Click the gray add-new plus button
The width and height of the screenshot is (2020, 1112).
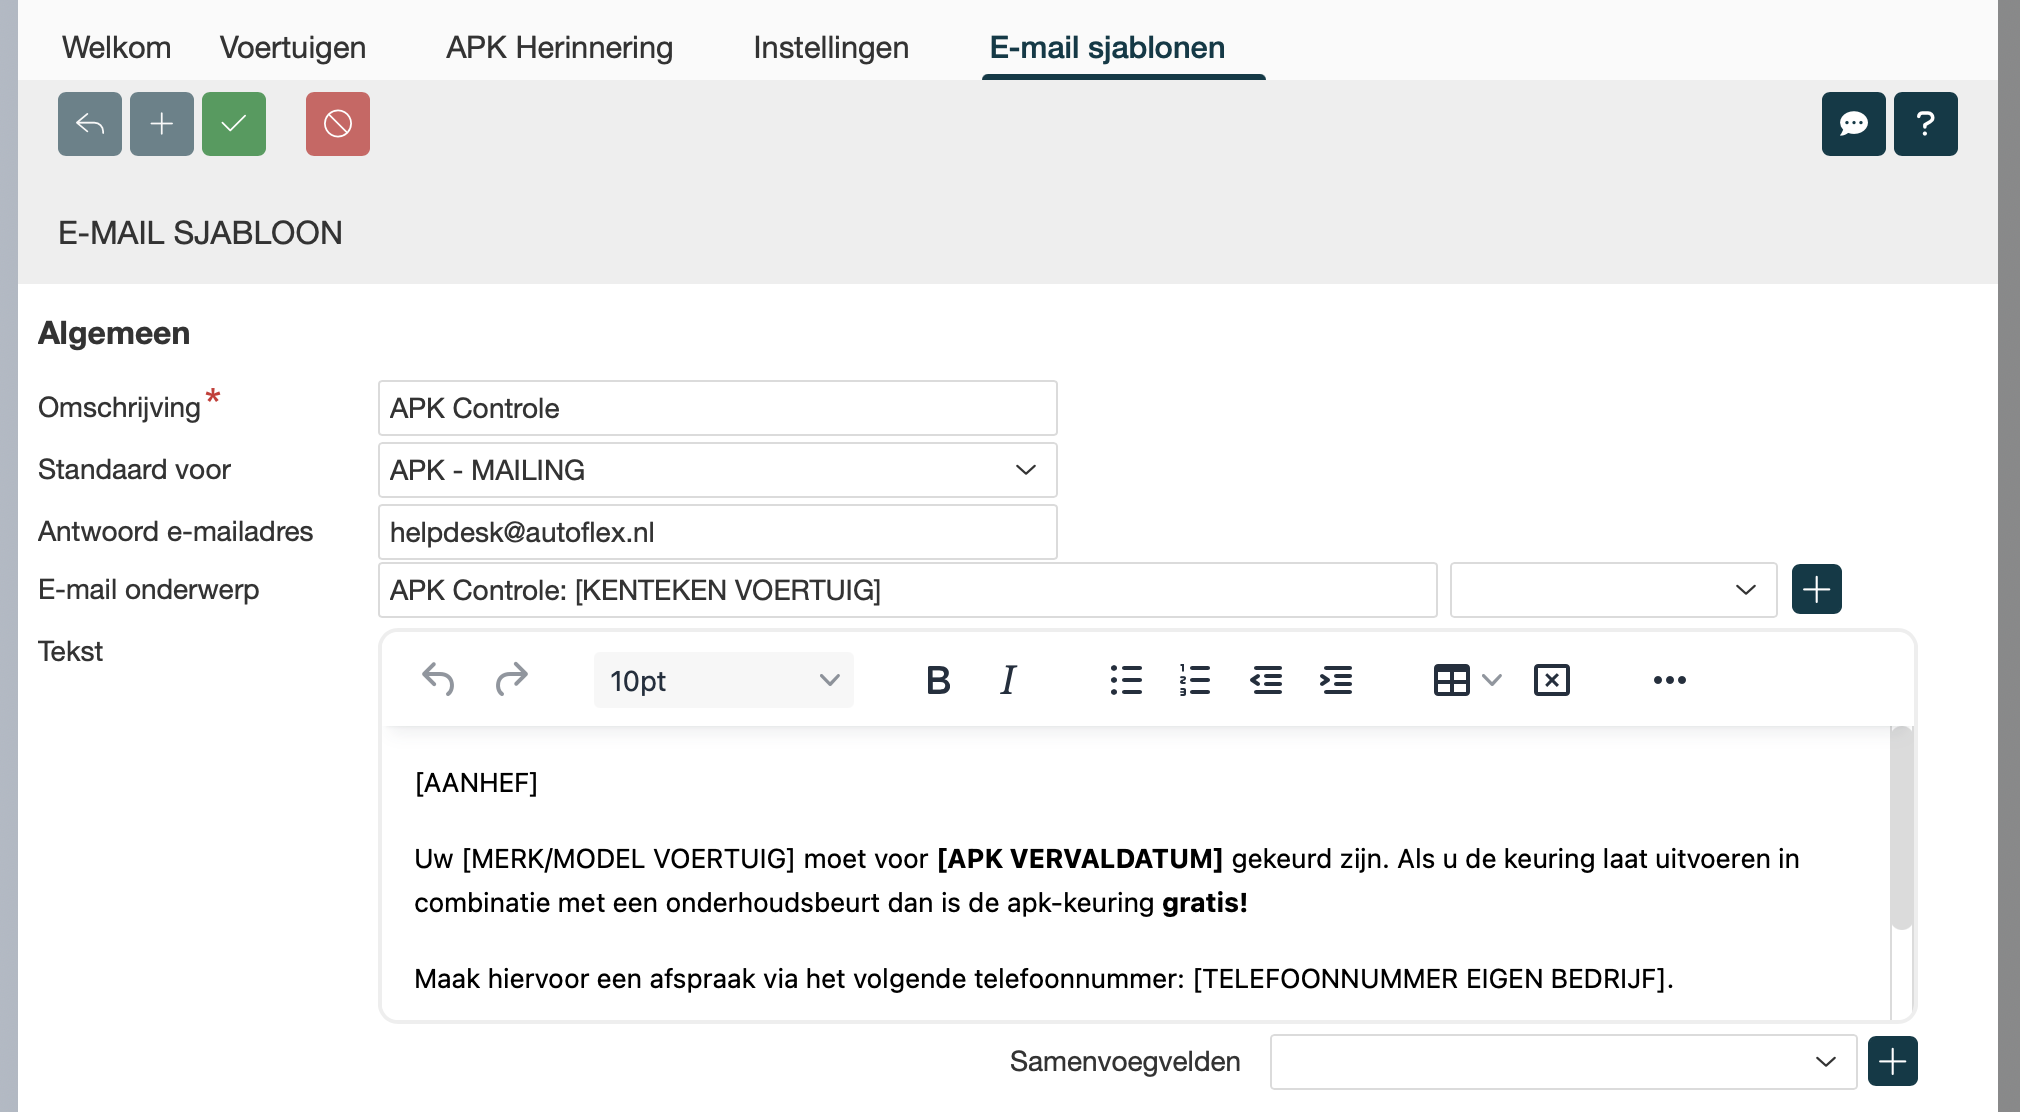[x=162, y=124]
